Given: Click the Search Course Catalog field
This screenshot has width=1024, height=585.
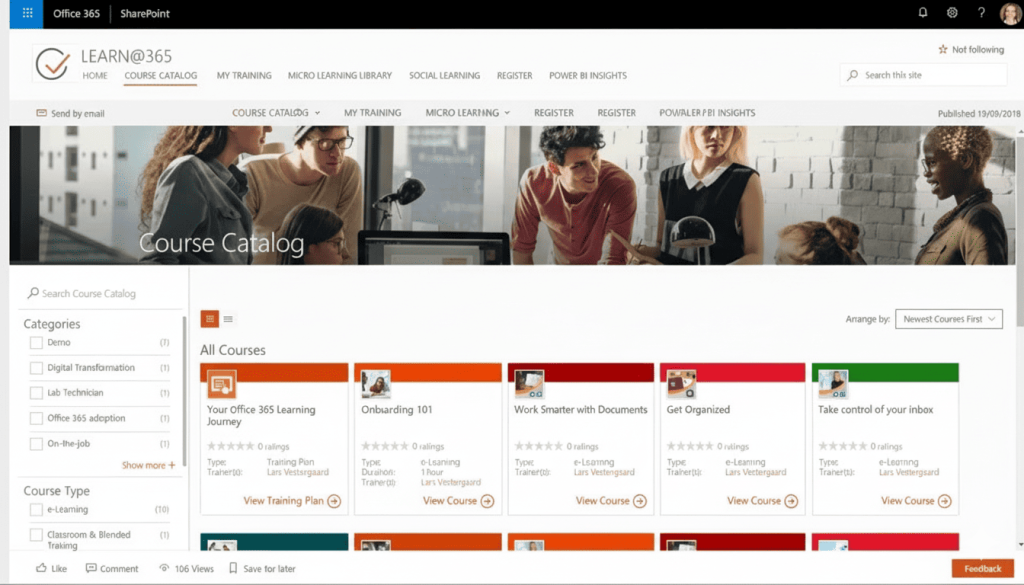Looking at the screenshot, I should click(100, 294).
